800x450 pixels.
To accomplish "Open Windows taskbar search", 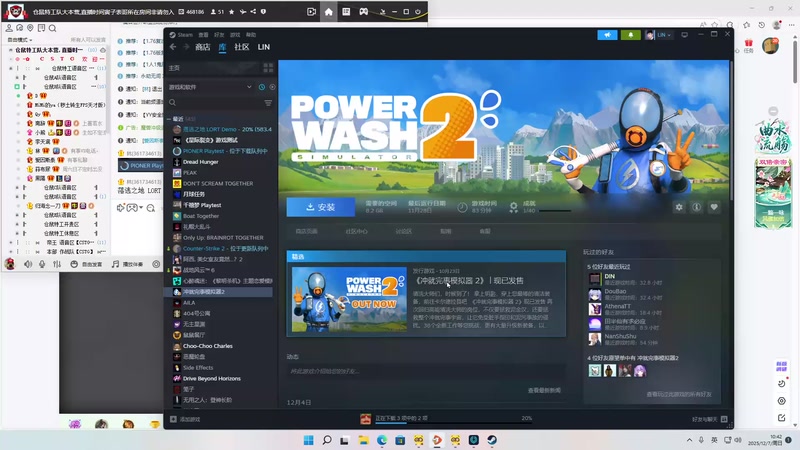I will coord(327,440).
